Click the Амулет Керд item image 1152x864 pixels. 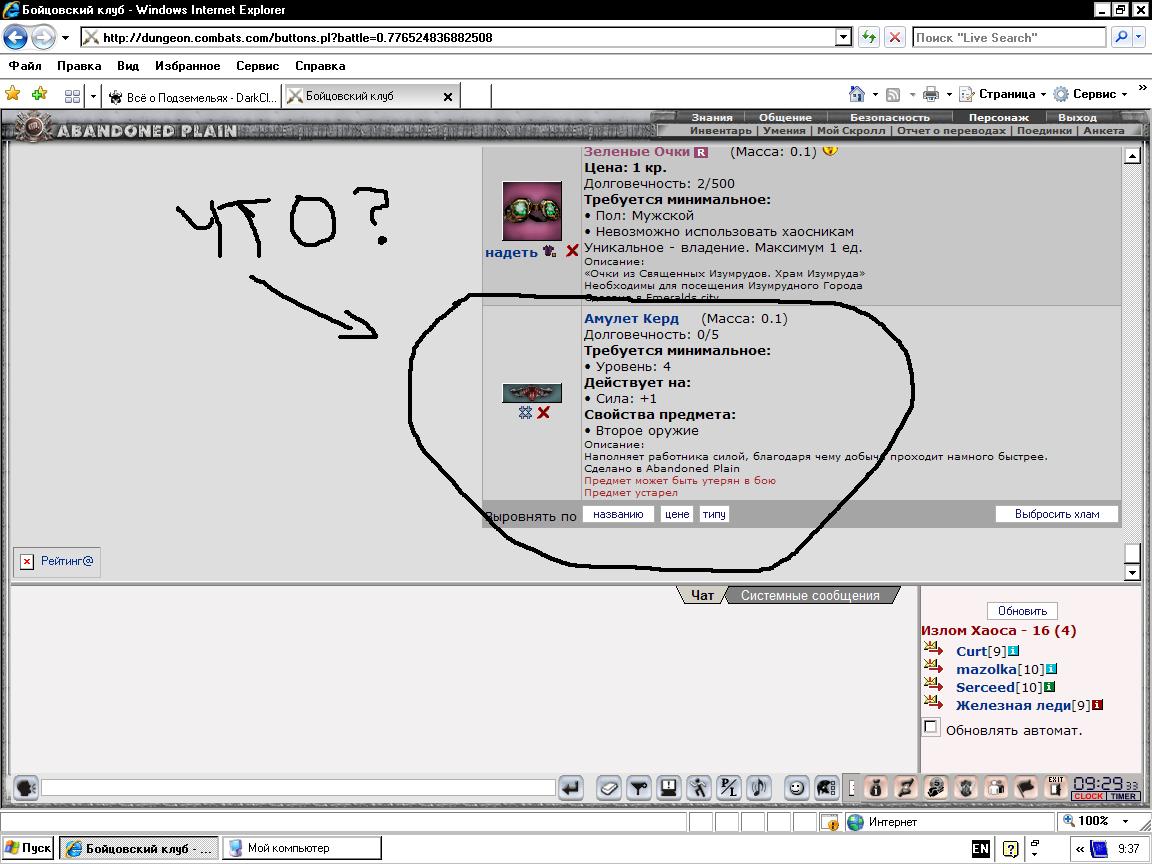click(x=532, y=393)
